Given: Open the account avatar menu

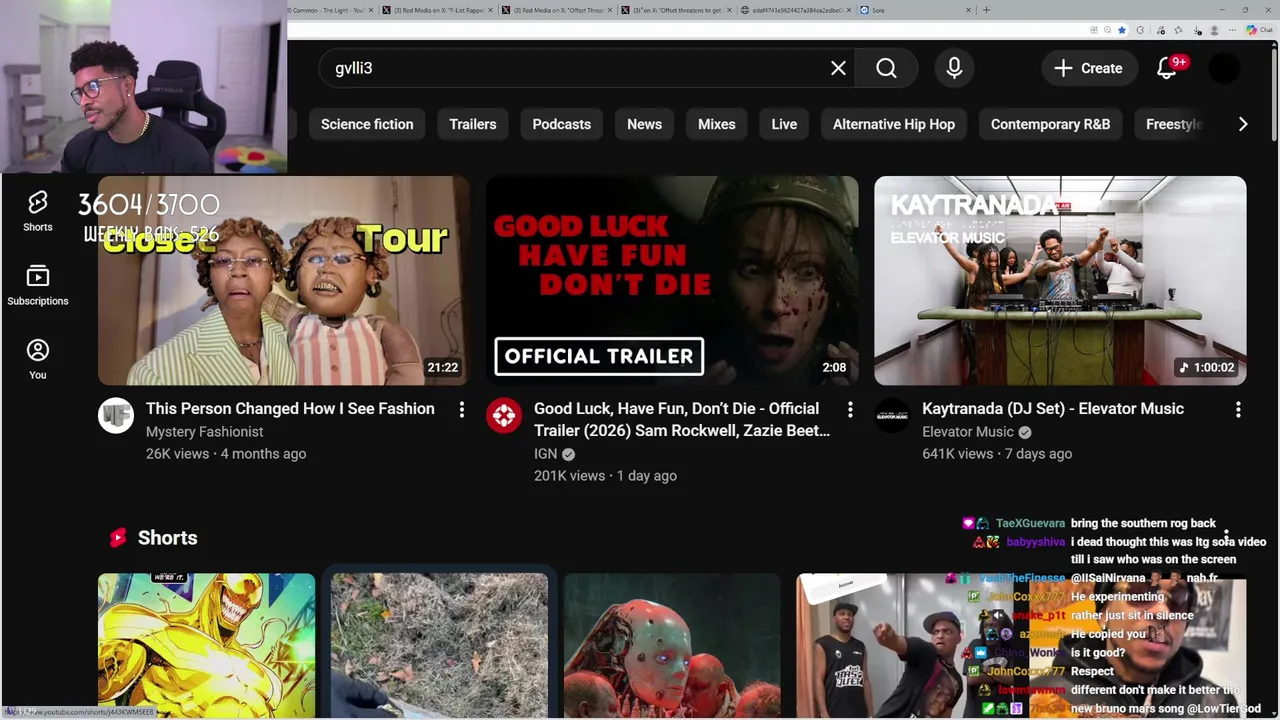Looking at the screenshot, I should (1224, 68).
